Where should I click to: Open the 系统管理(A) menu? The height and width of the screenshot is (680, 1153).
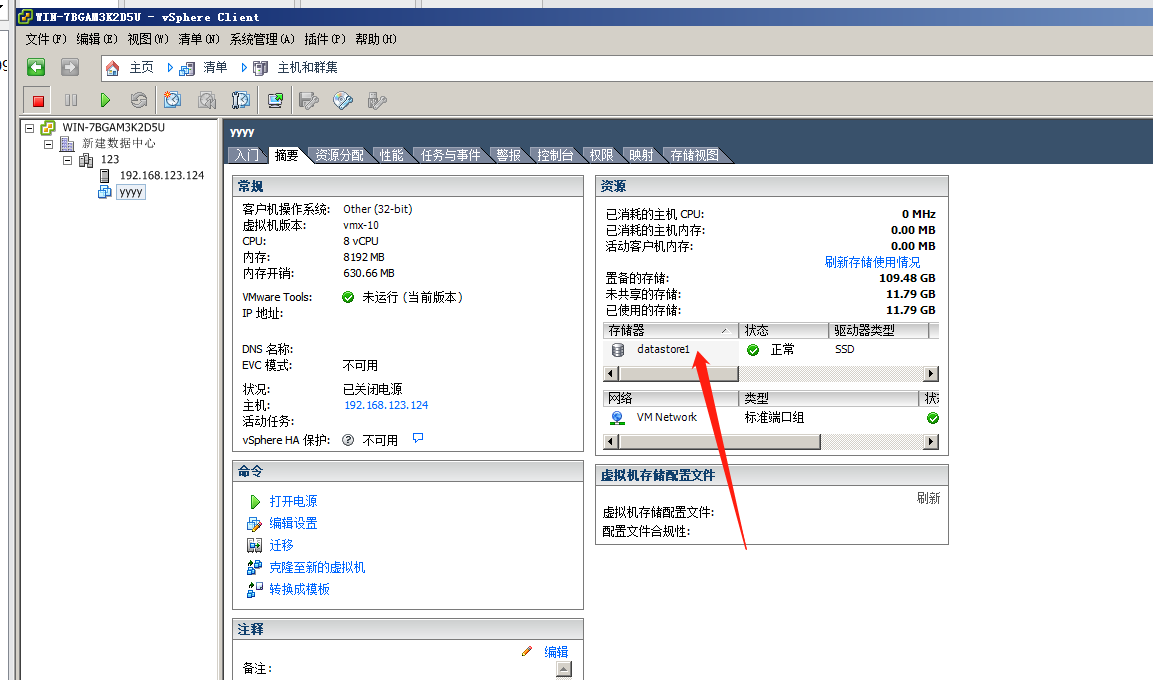coord(262,39)
